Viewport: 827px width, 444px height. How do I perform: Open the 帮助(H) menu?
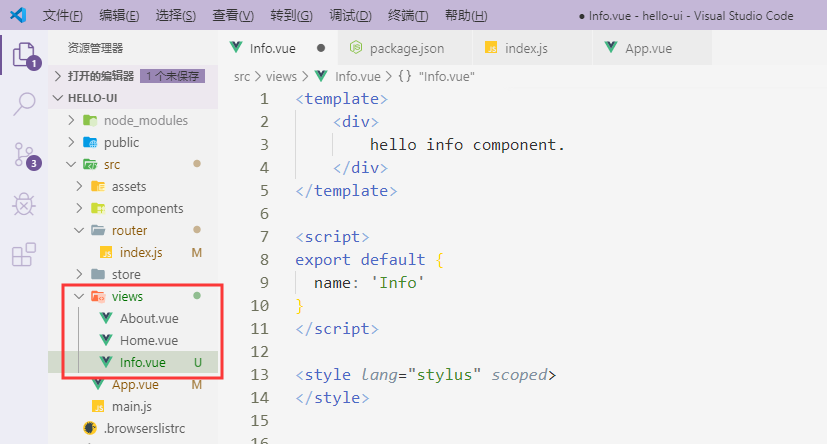466,15
